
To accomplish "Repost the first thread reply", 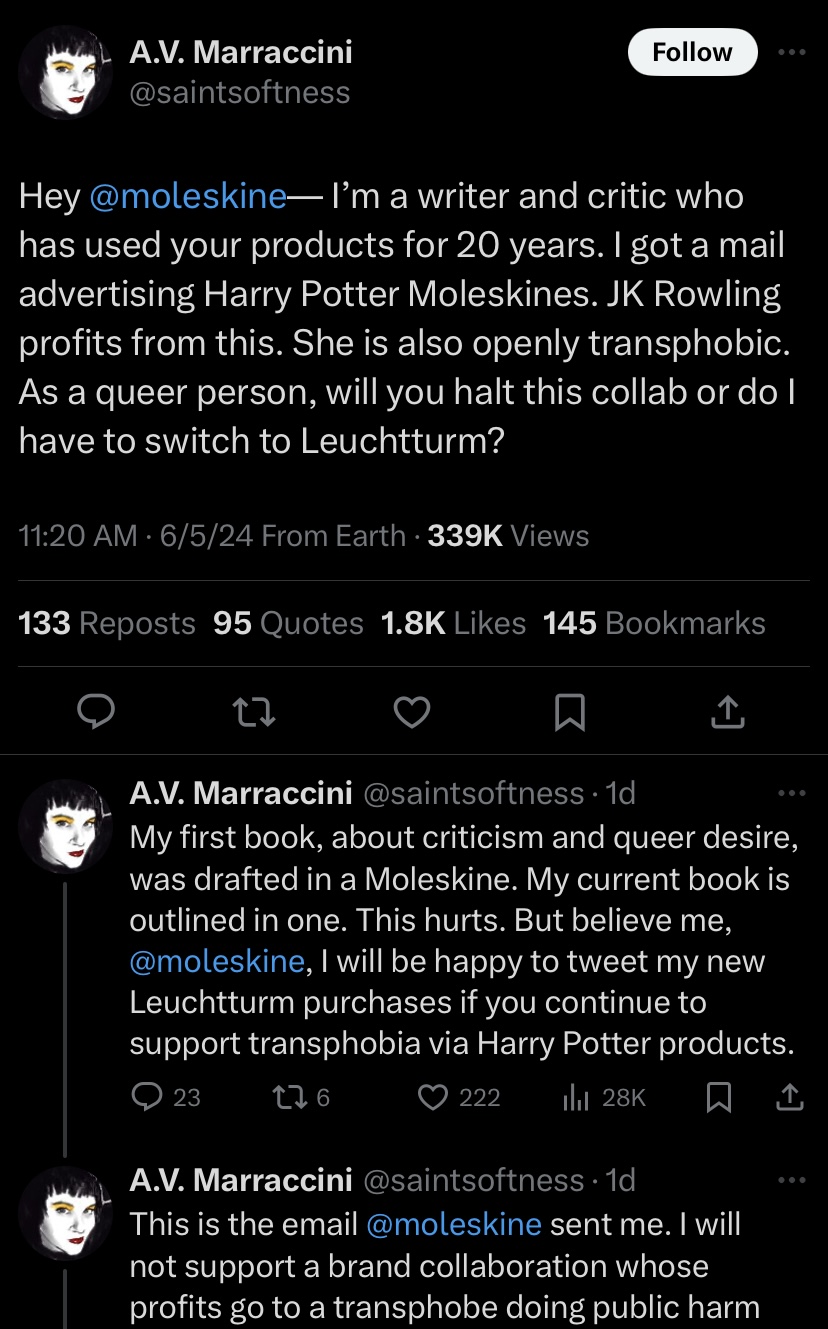I will click(x=286, y=1097).
